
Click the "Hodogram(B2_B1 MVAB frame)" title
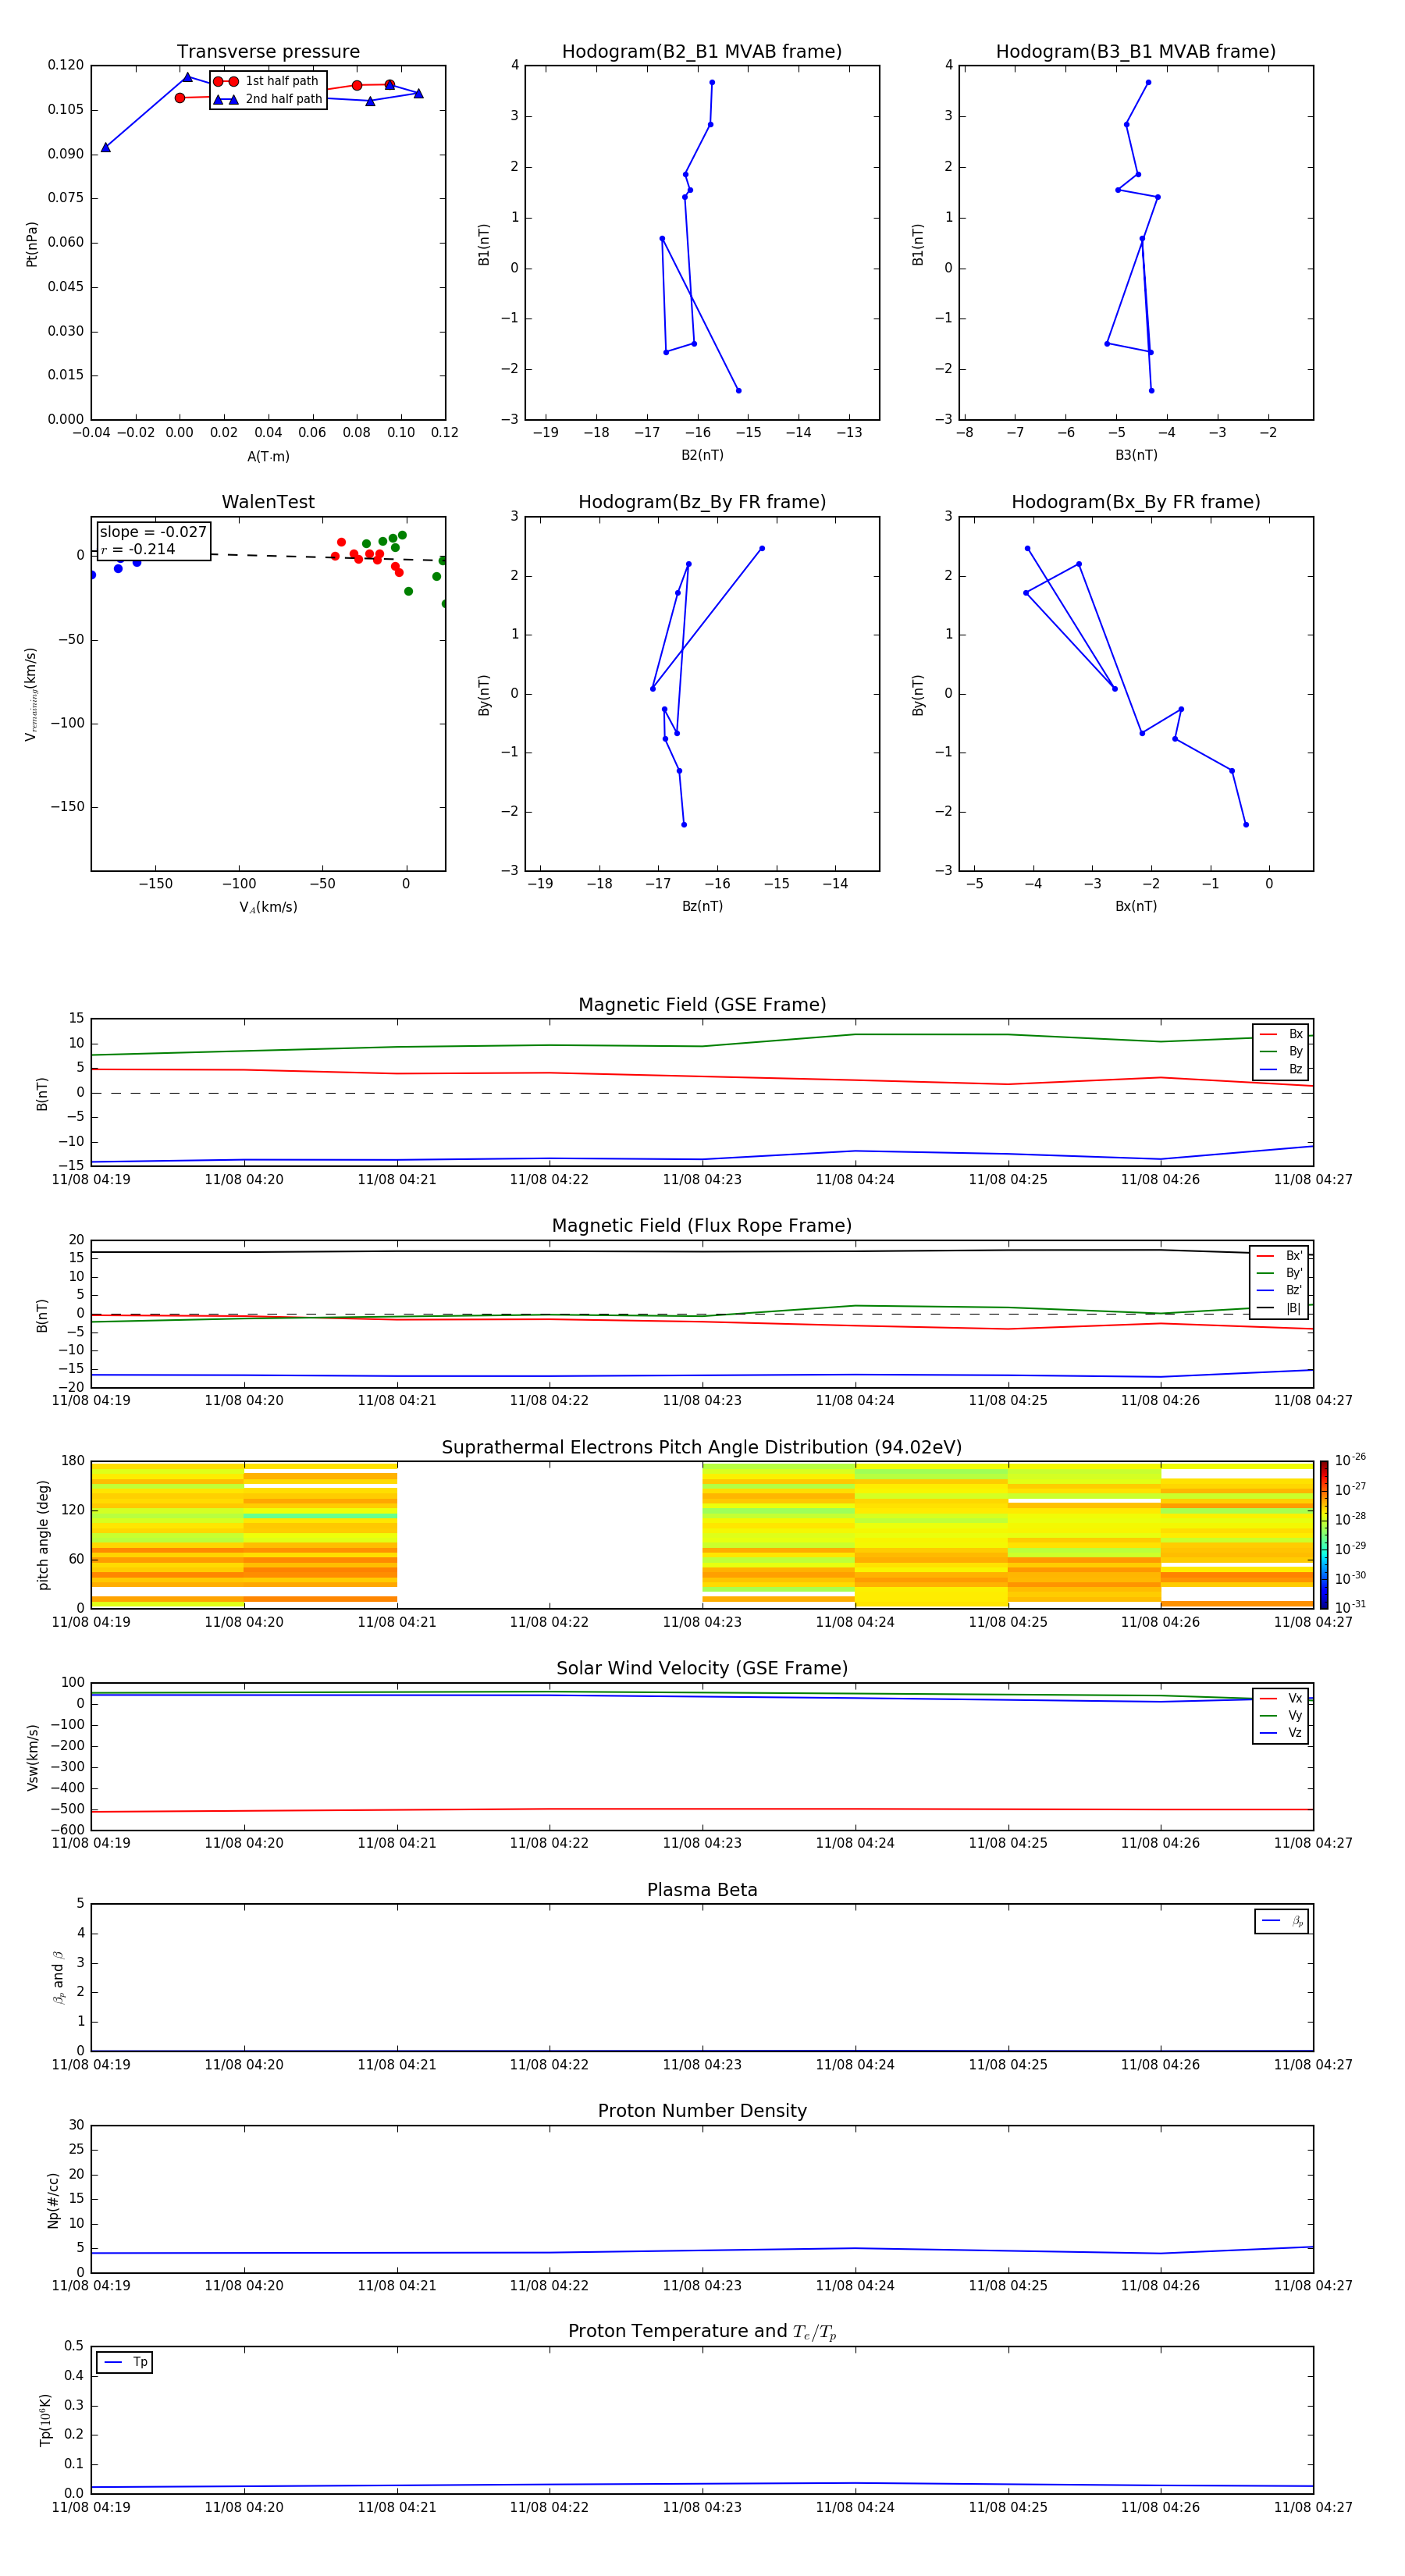(702, 52)
